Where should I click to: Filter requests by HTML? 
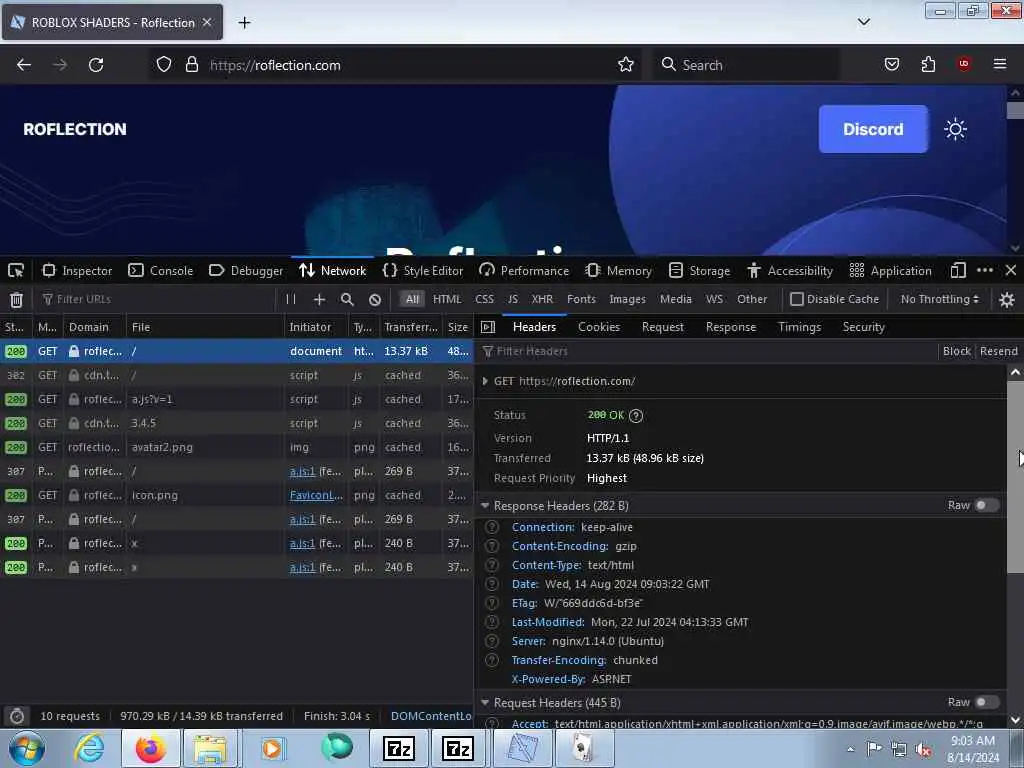[x=447, y=299]
